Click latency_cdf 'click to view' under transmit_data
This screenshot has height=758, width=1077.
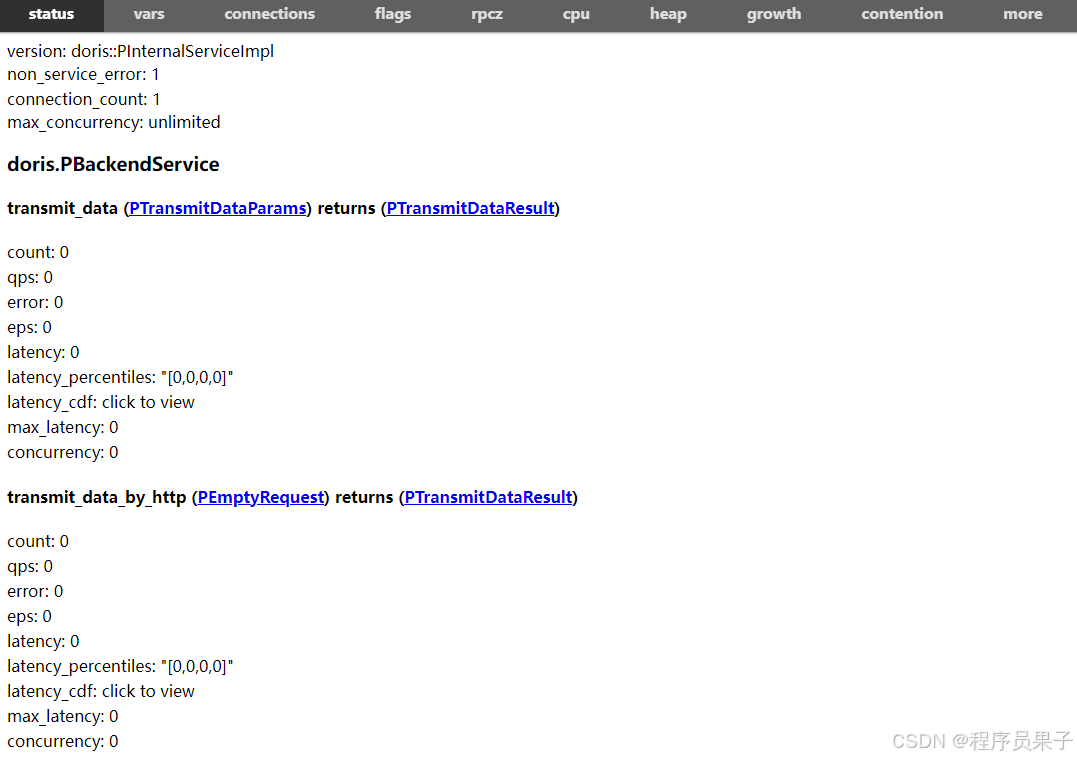pos(148,402)
